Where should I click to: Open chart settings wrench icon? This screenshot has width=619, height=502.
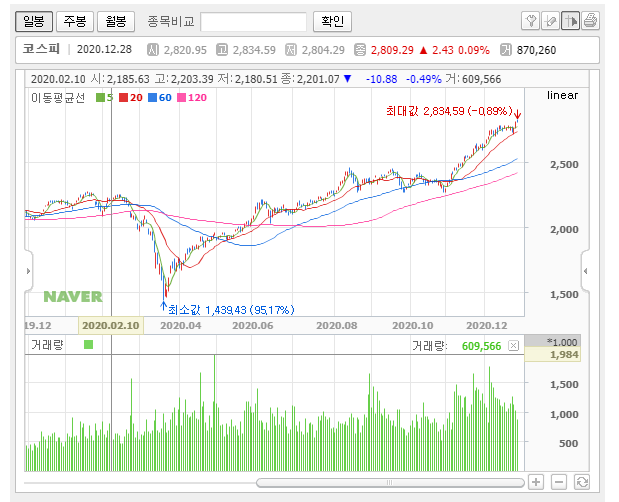[531, 21]
